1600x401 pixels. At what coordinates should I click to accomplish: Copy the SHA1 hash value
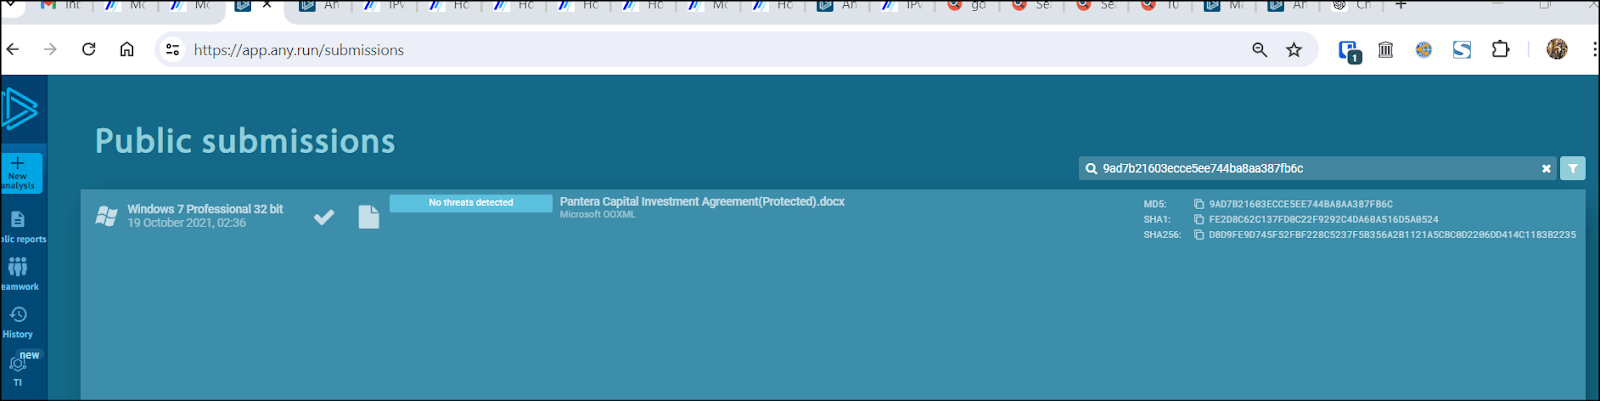click(x=1199, y=219)
